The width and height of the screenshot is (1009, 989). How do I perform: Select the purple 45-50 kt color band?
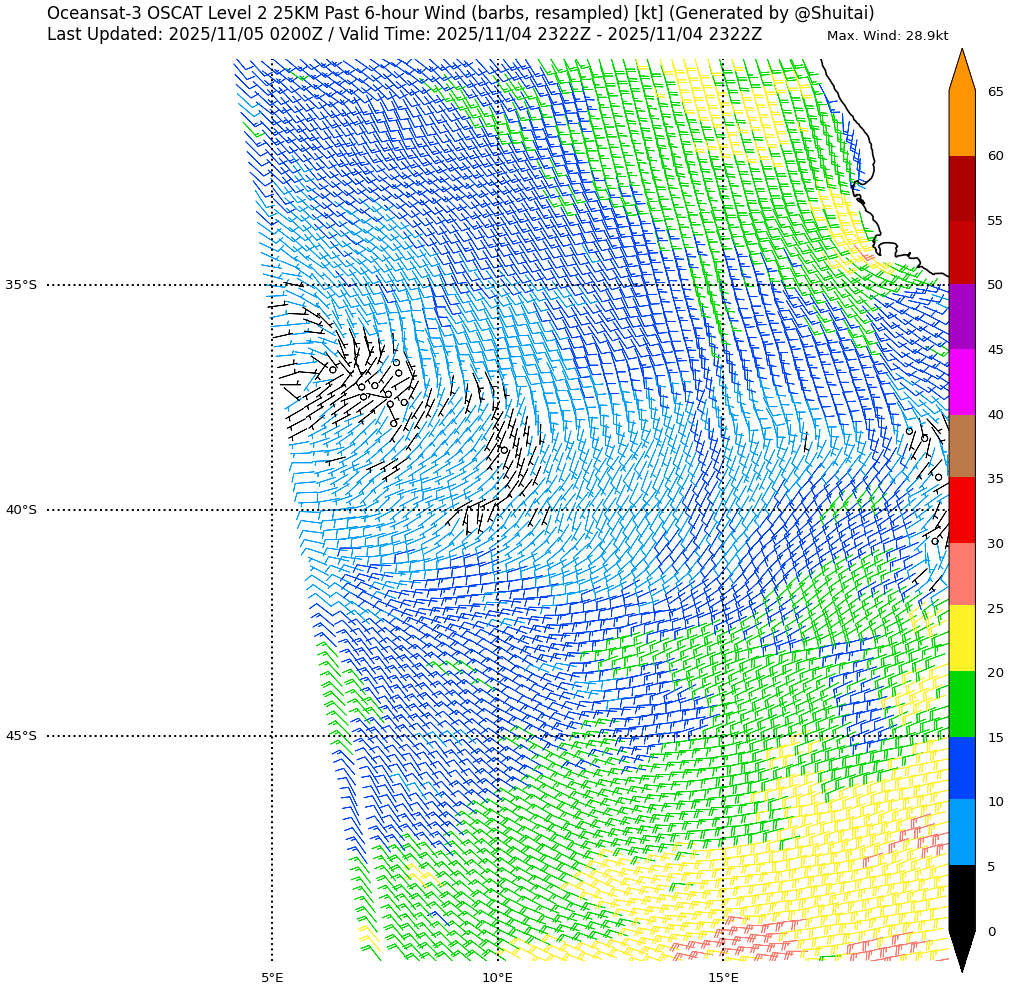tap(961, 317)
